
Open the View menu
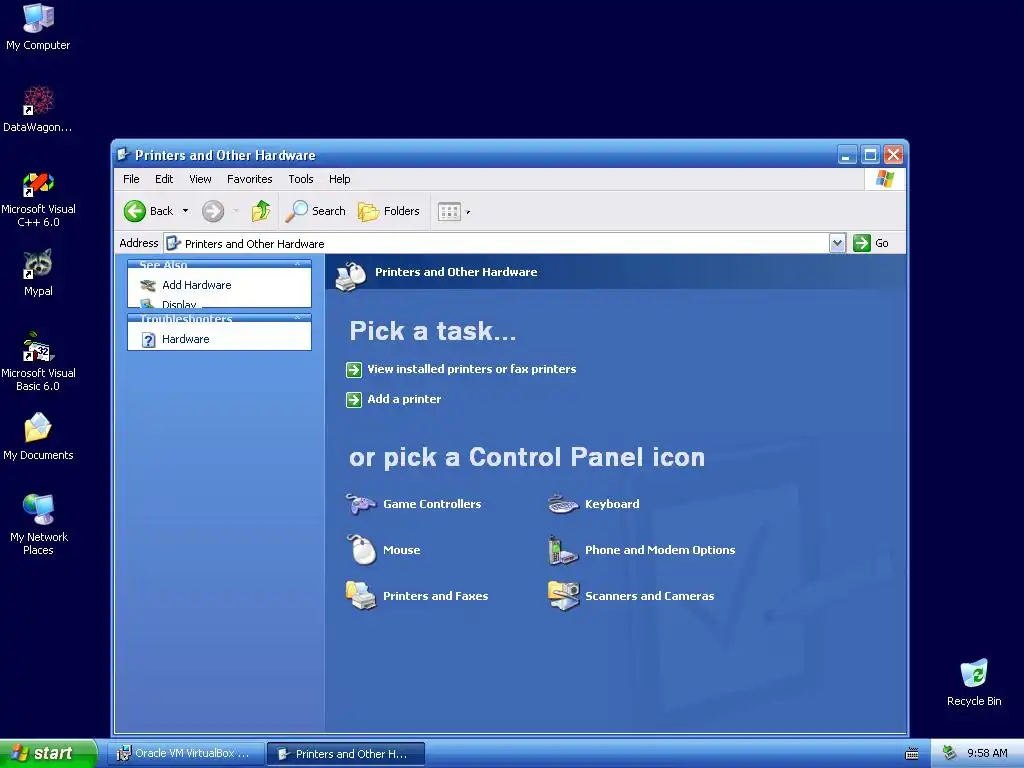[200, 179]
